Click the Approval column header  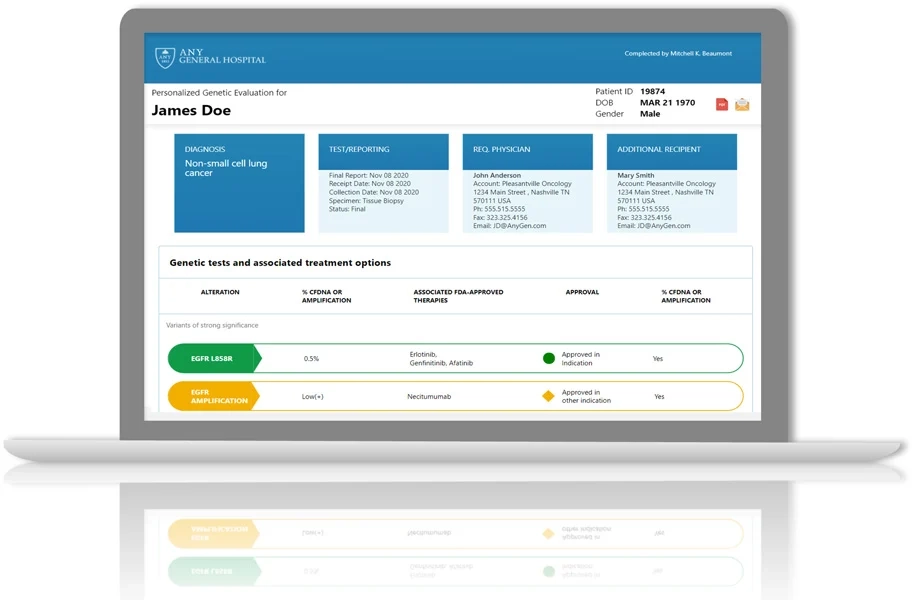tap(582, 293)
